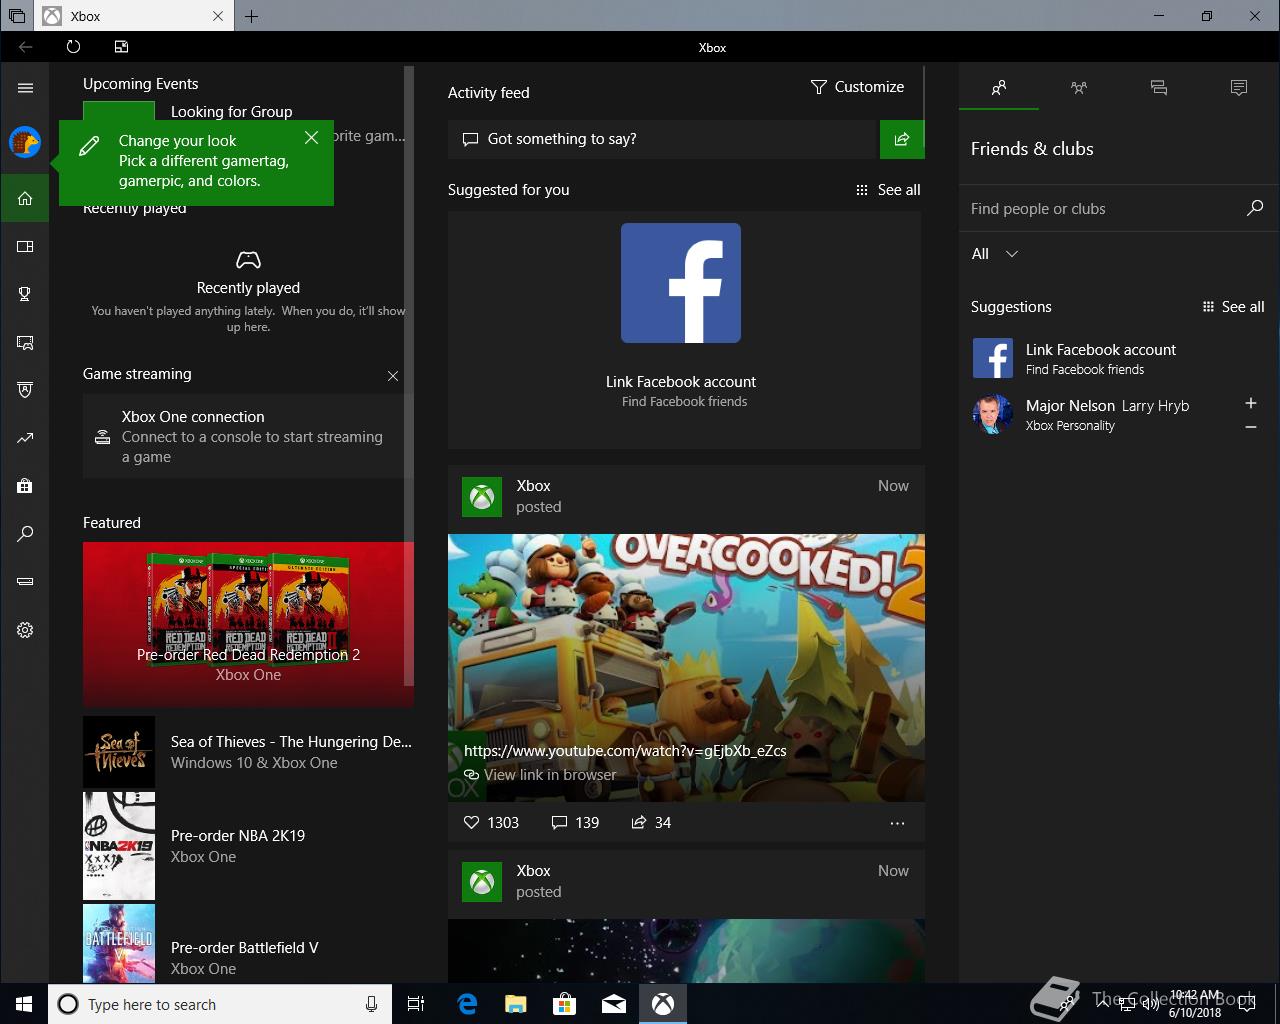This screenshot has width=1280, height=1024.
Task: Open My games sidebar icon
Action: click(25, 246)
